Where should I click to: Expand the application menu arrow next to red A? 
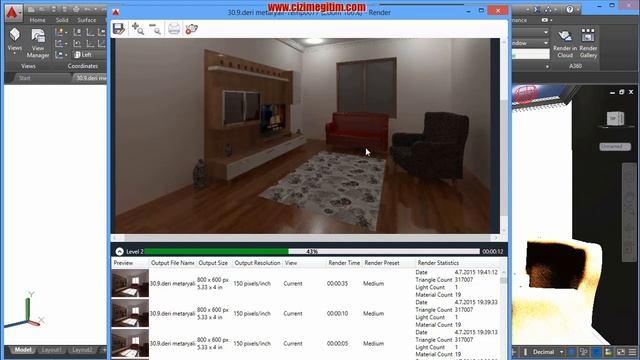(20, 13)
